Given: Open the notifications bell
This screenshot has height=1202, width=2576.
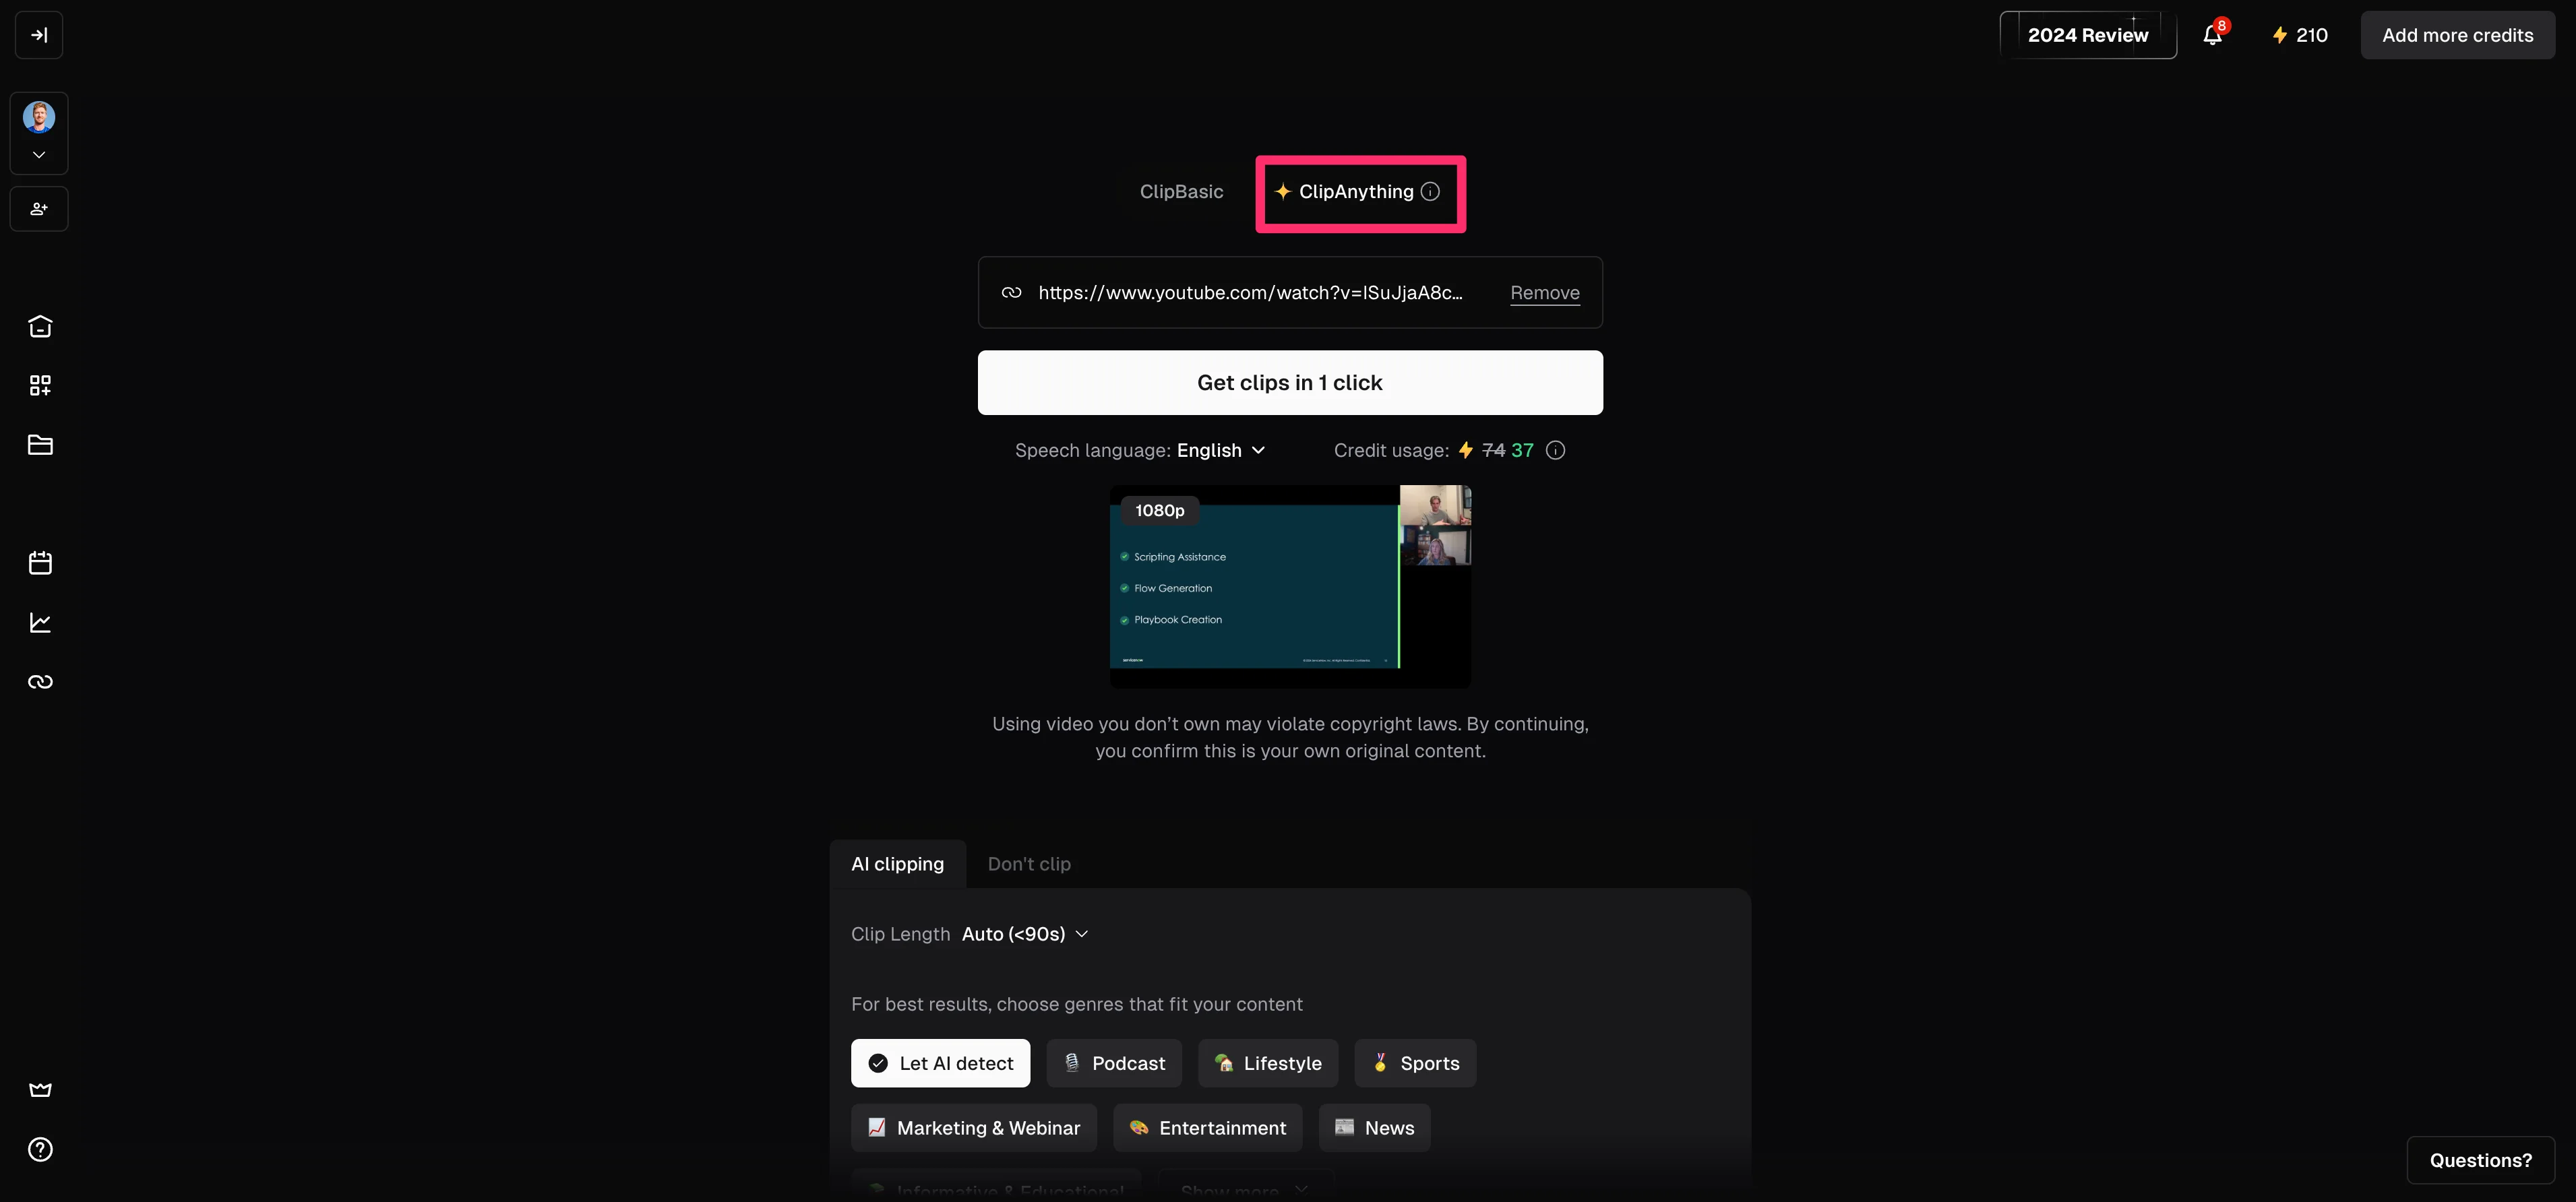Looking at the screenshot, I should pyautogui.click(x=2213, y=35).
